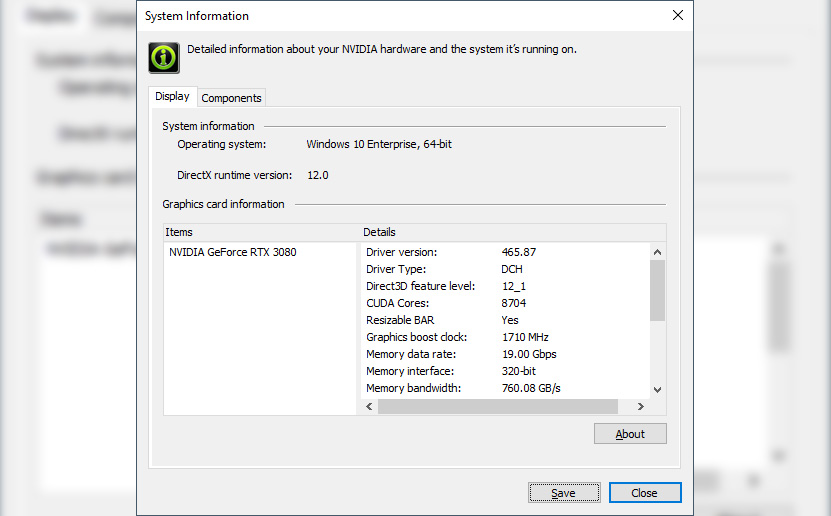Click the Items column header
Screen dimensions: 831x516
tap(260, 232)
